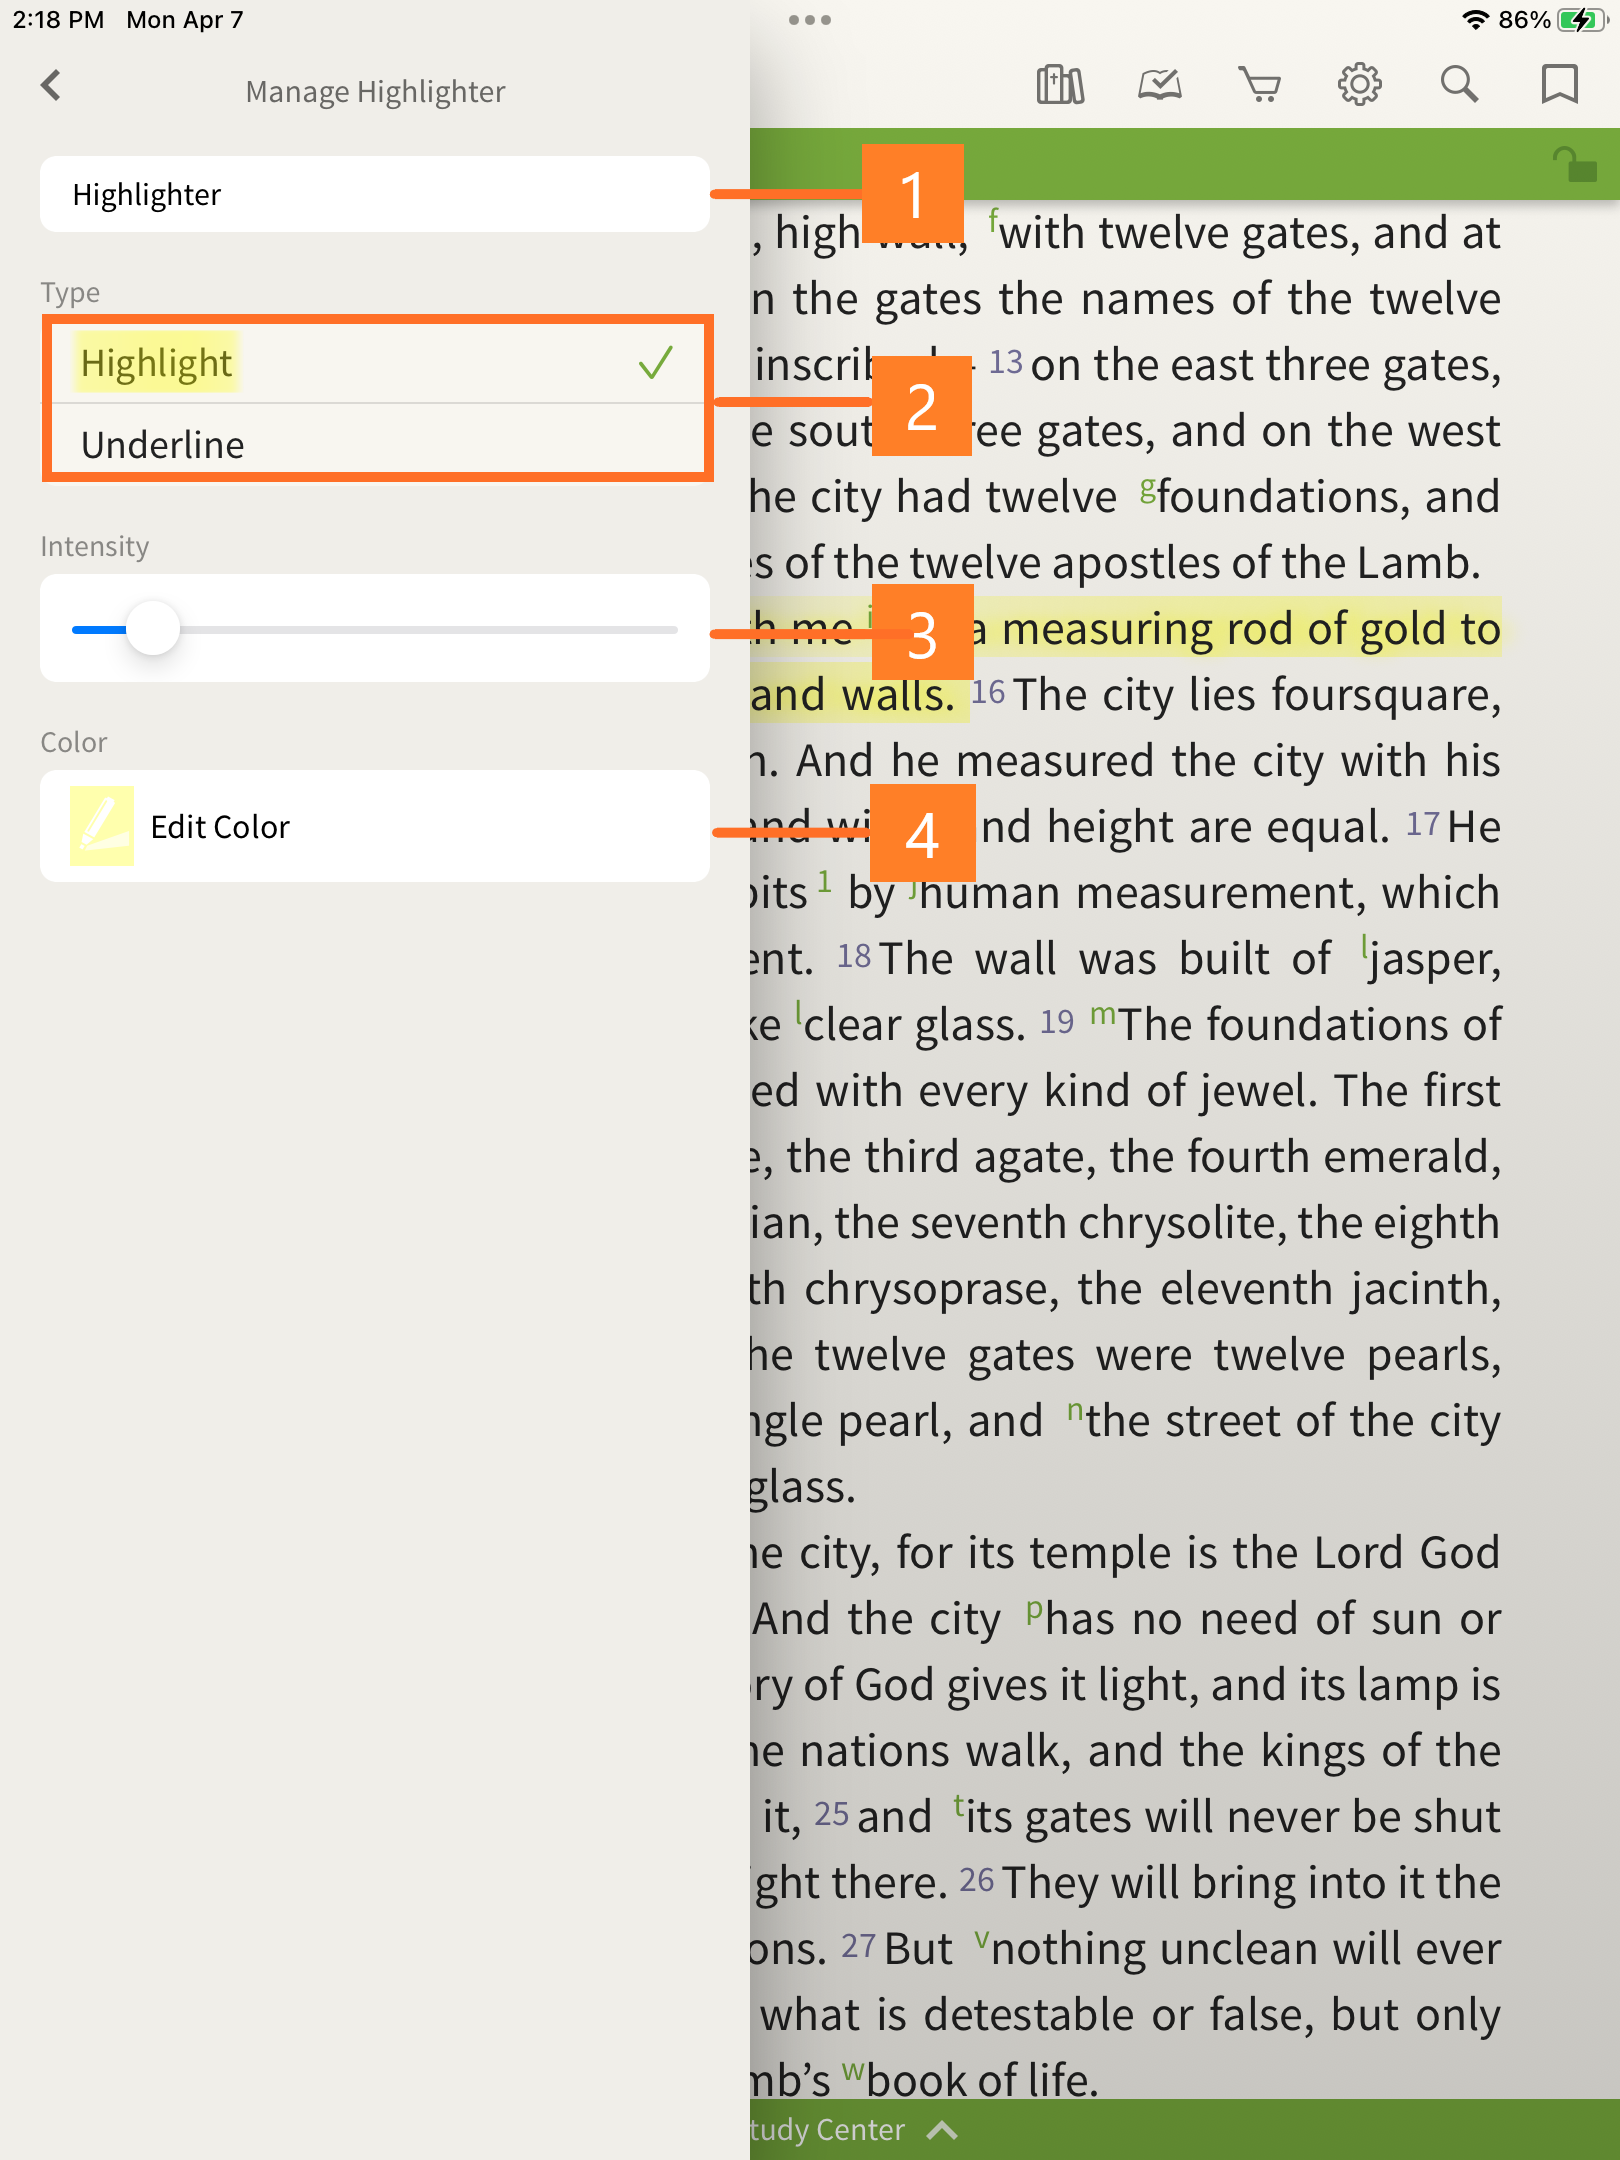This screenshot has width=1620, height=2160.
Task: Open footnote 1 after 'bits'
Action: click(824, 880)
